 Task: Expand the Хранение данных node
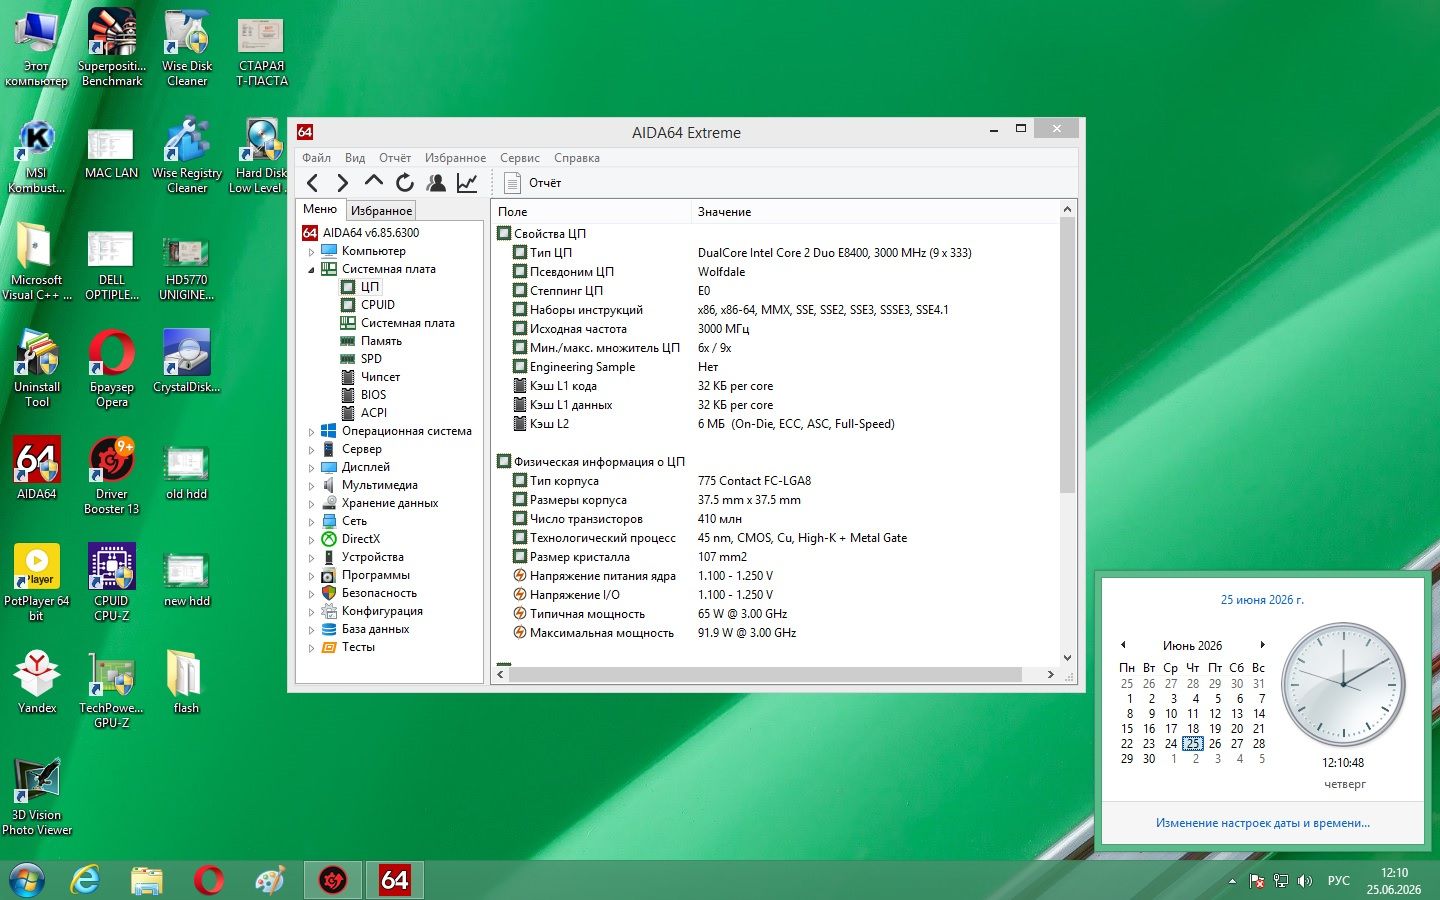point(311,504)
